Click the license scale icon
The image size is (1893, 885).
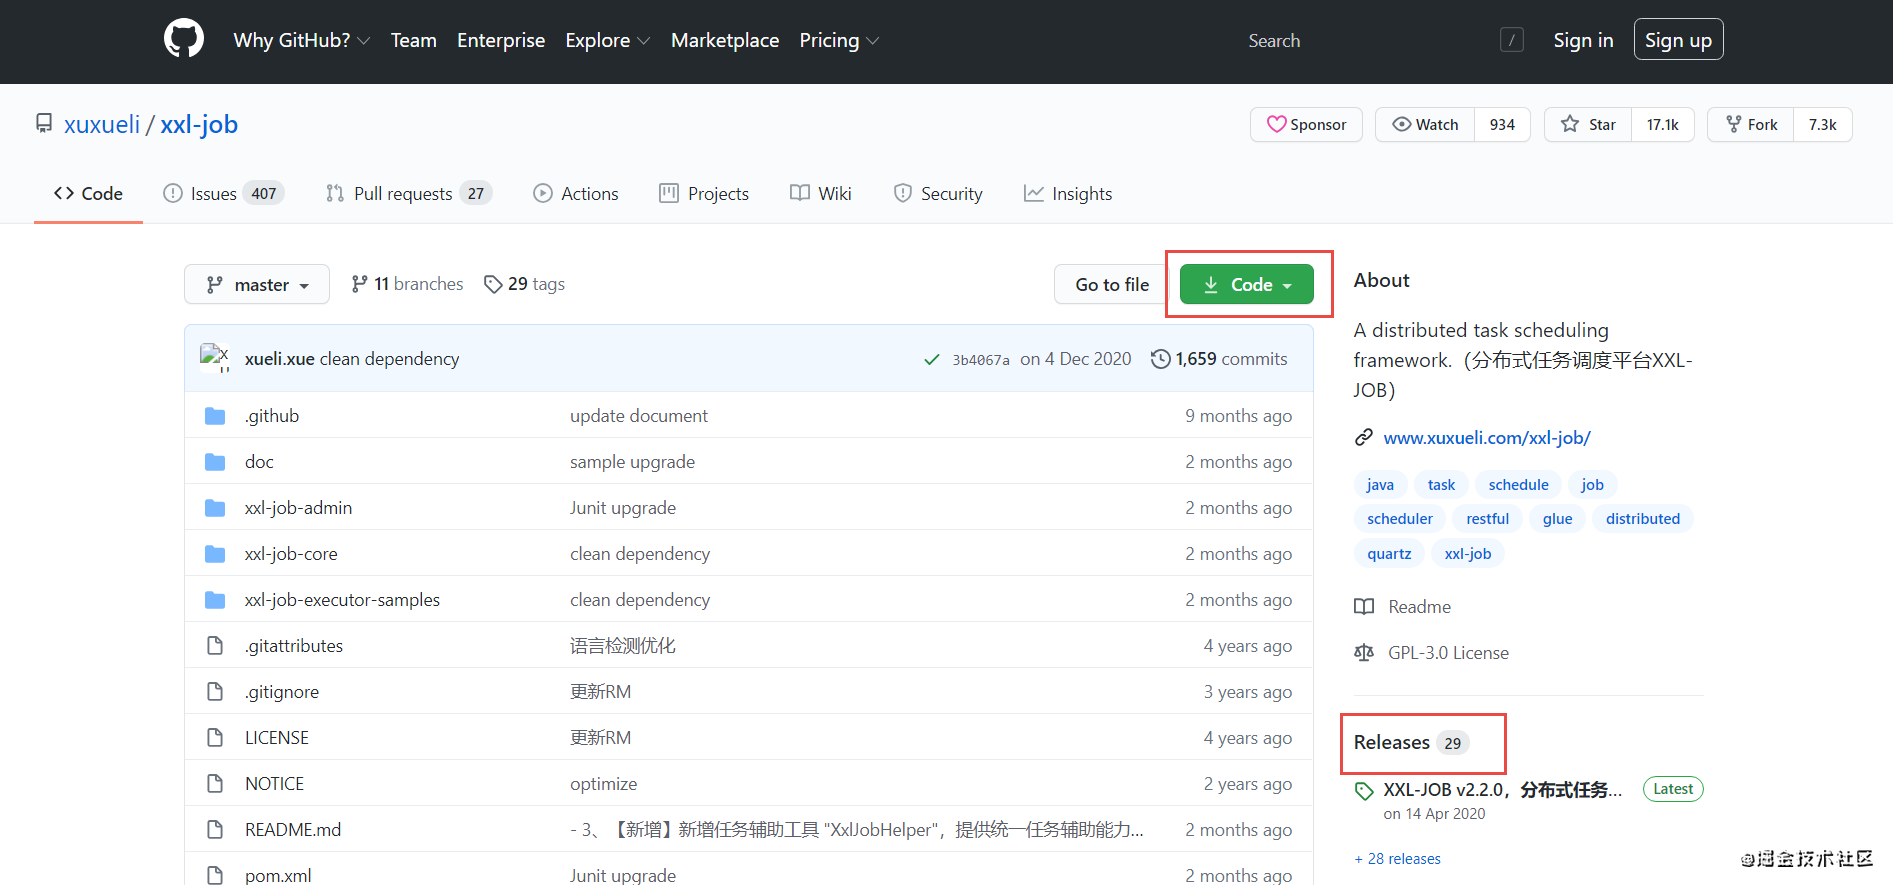[x=1364, y=653]
